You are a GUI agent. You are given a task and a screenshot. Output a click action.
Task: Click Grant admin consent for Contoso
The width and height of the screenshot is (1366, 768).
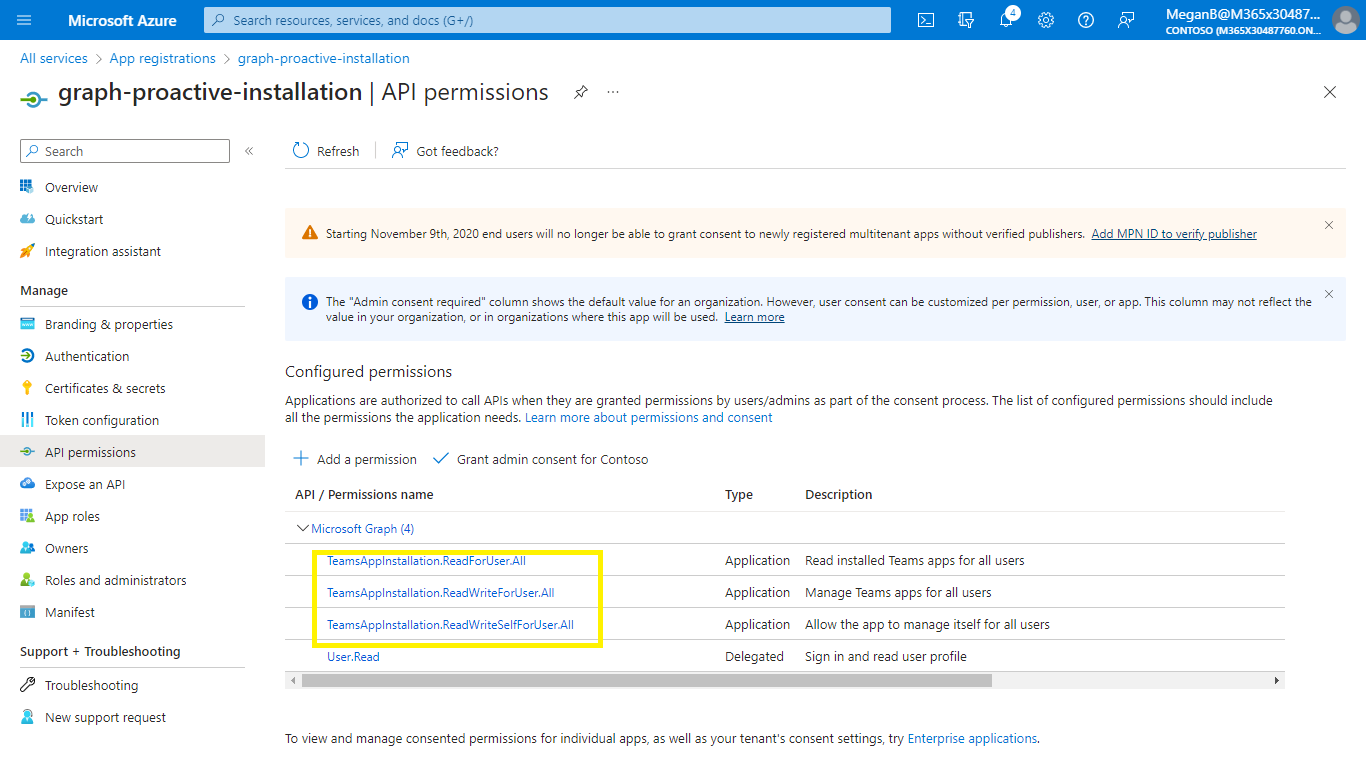pos(540,459)
